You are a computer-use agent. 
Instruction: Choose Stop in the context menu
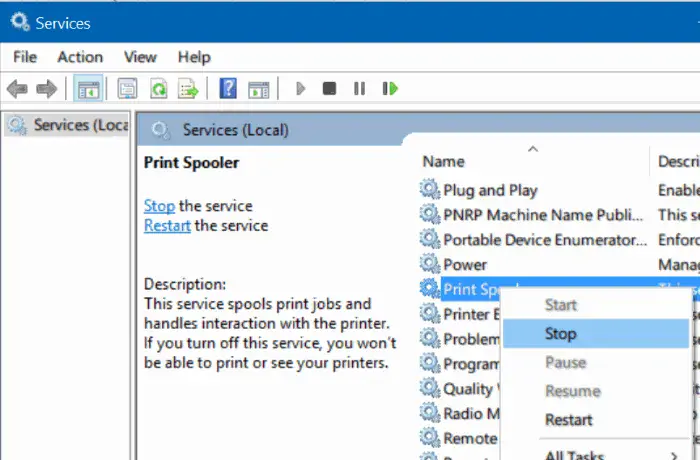pyautogui.click(x=561, y=334)
